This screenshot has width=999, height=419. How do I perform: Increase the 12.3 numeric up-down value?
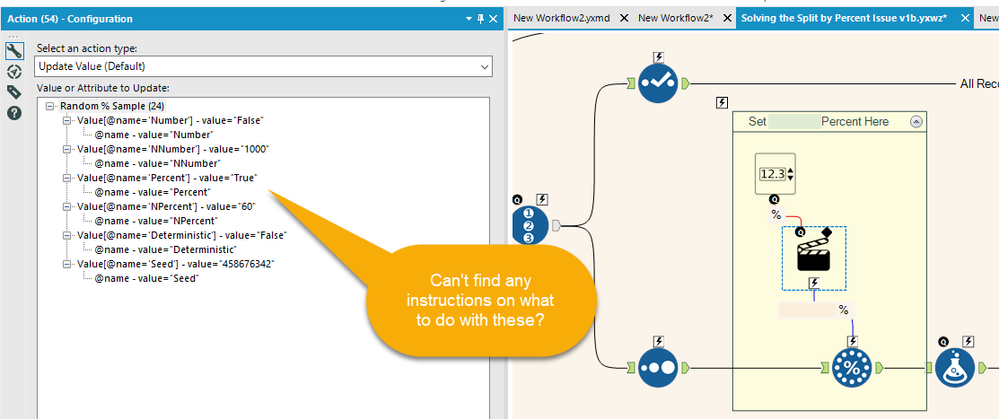(x=791, y=170)
